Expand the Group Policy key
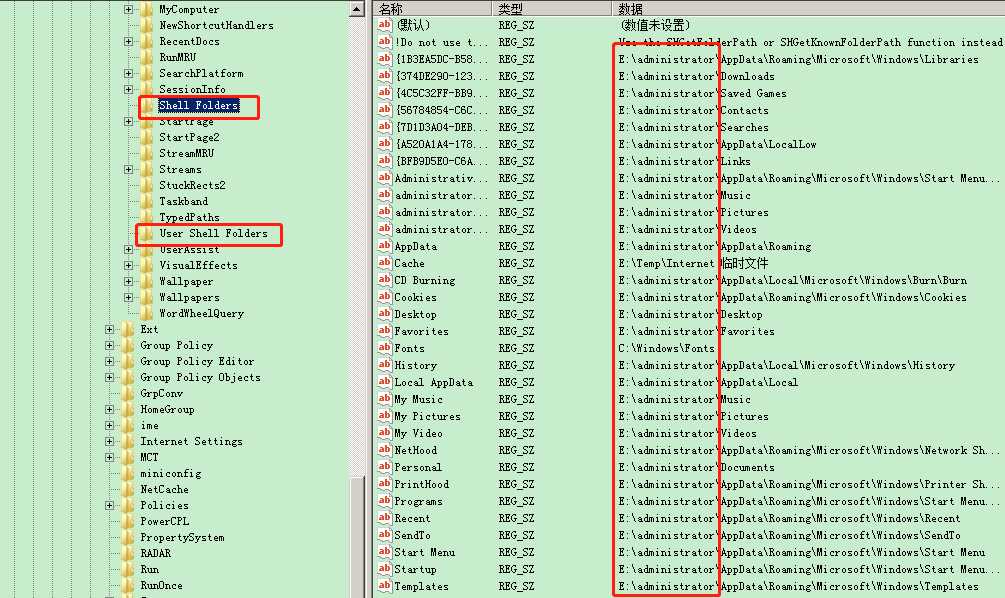Viewport: 1005px width, 598px height. click(110, 345)
